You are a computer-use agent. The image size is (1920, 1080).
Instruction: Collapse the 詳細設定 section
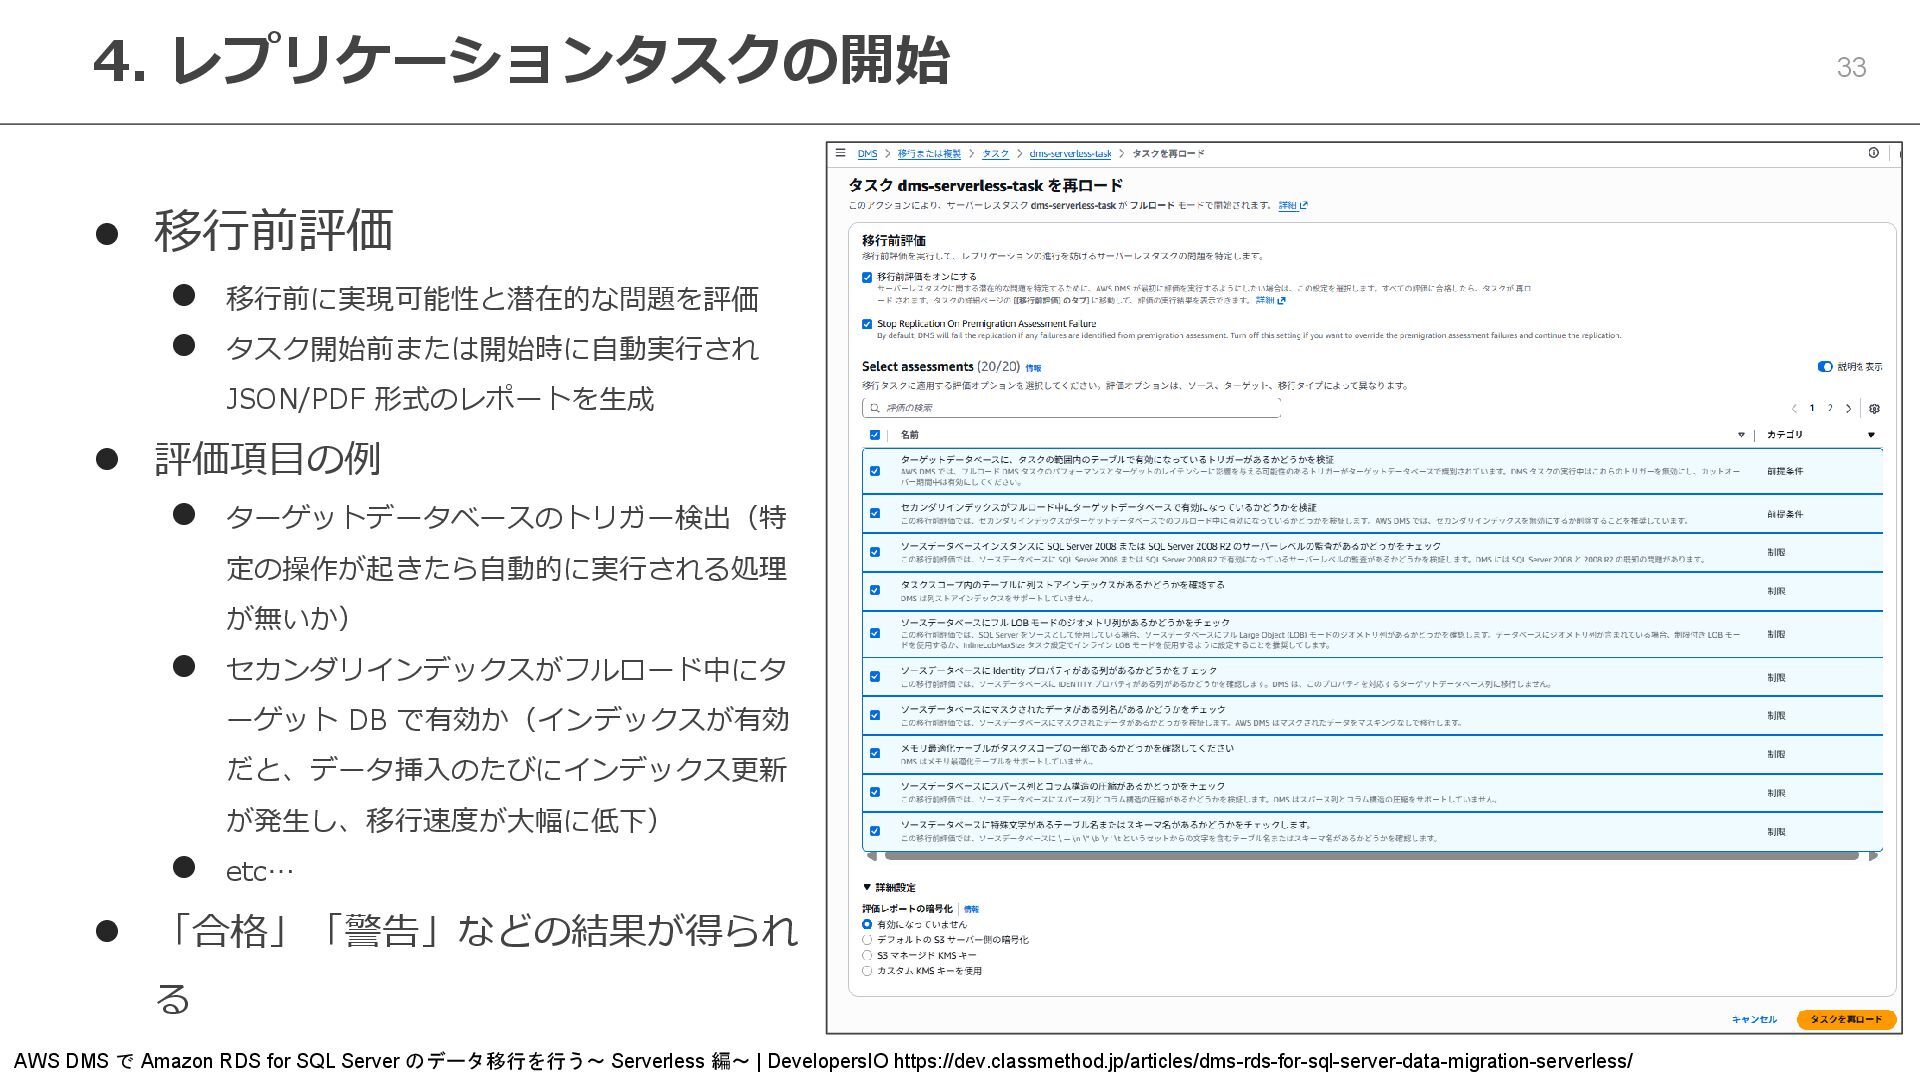[x=867, y=887]
